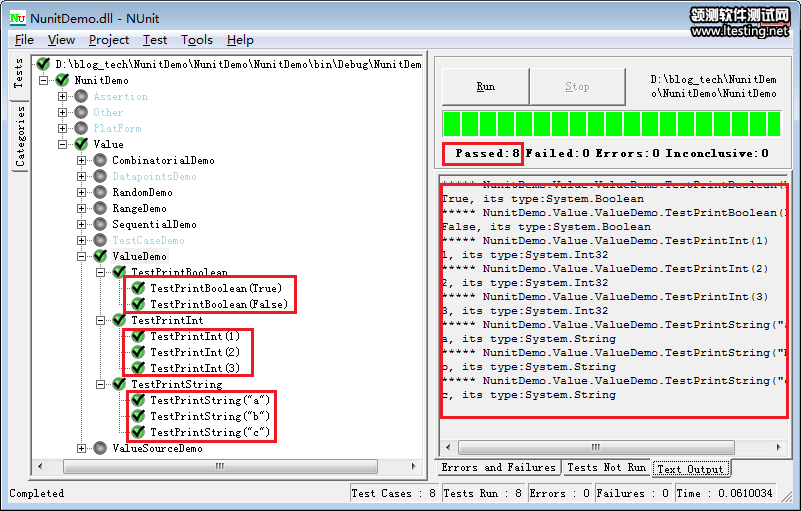Screen dimensions: 801x511
Task: Click green check icon beside TestPrintString parent
Action: coord(119,384)
